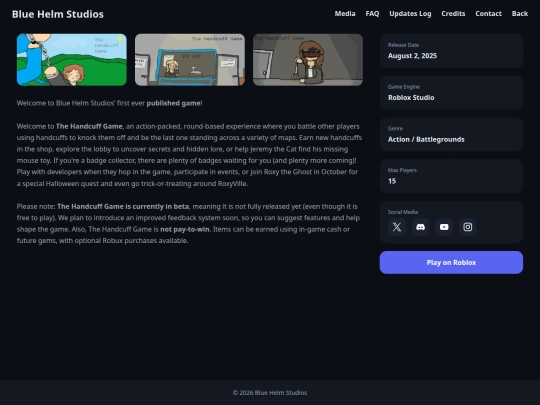Click the Genre label
This screenshot has width=540, height=405.
click(395, 128)
